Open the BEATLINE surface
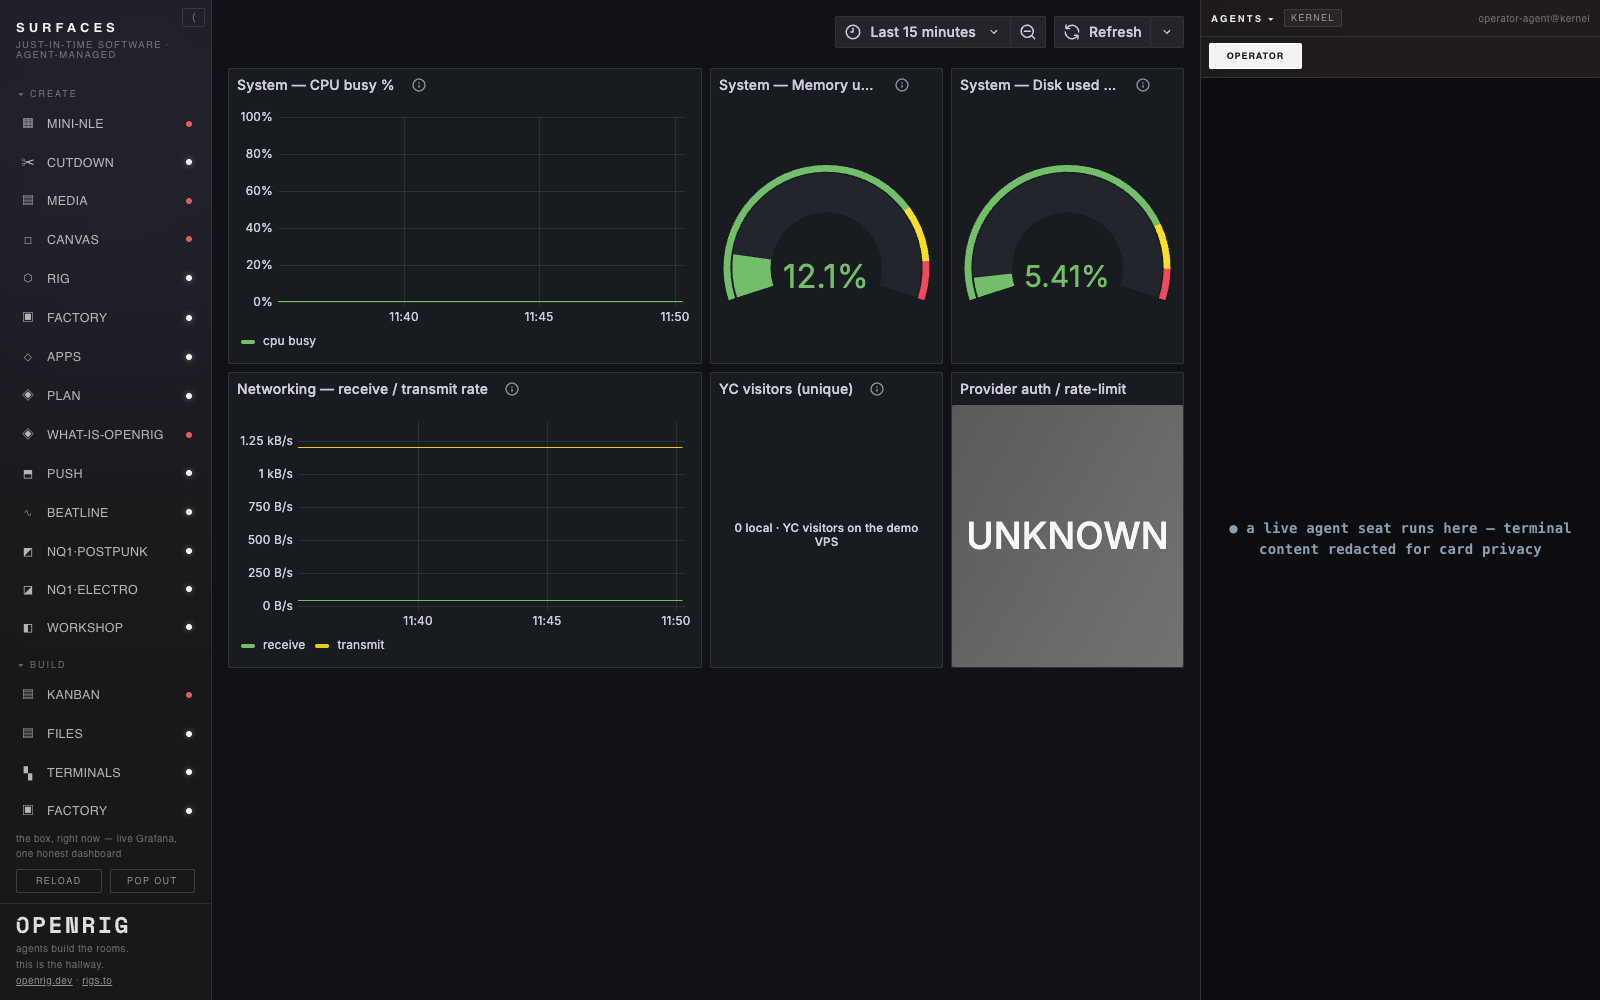The height and width of the screenshot is (1000, 1600). 105,513
